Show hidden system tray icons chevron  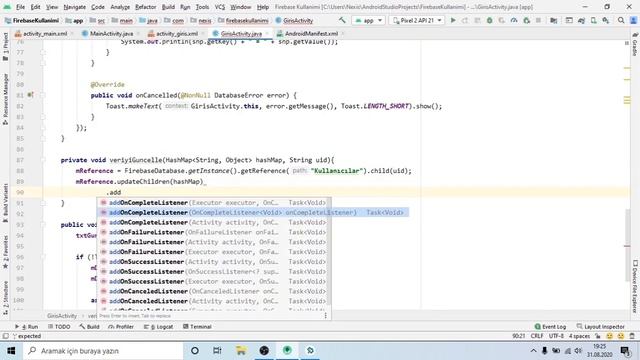pyautogui.click(x=533, y=351)
